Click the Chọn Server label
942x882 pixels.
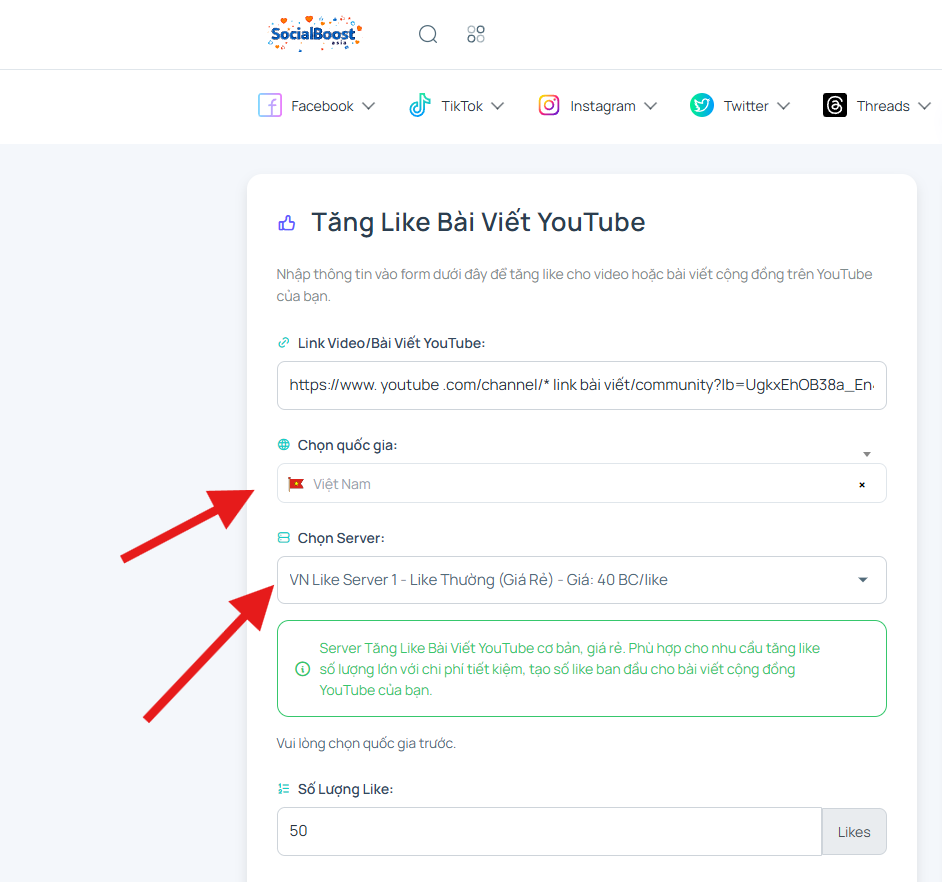(341, 538)
